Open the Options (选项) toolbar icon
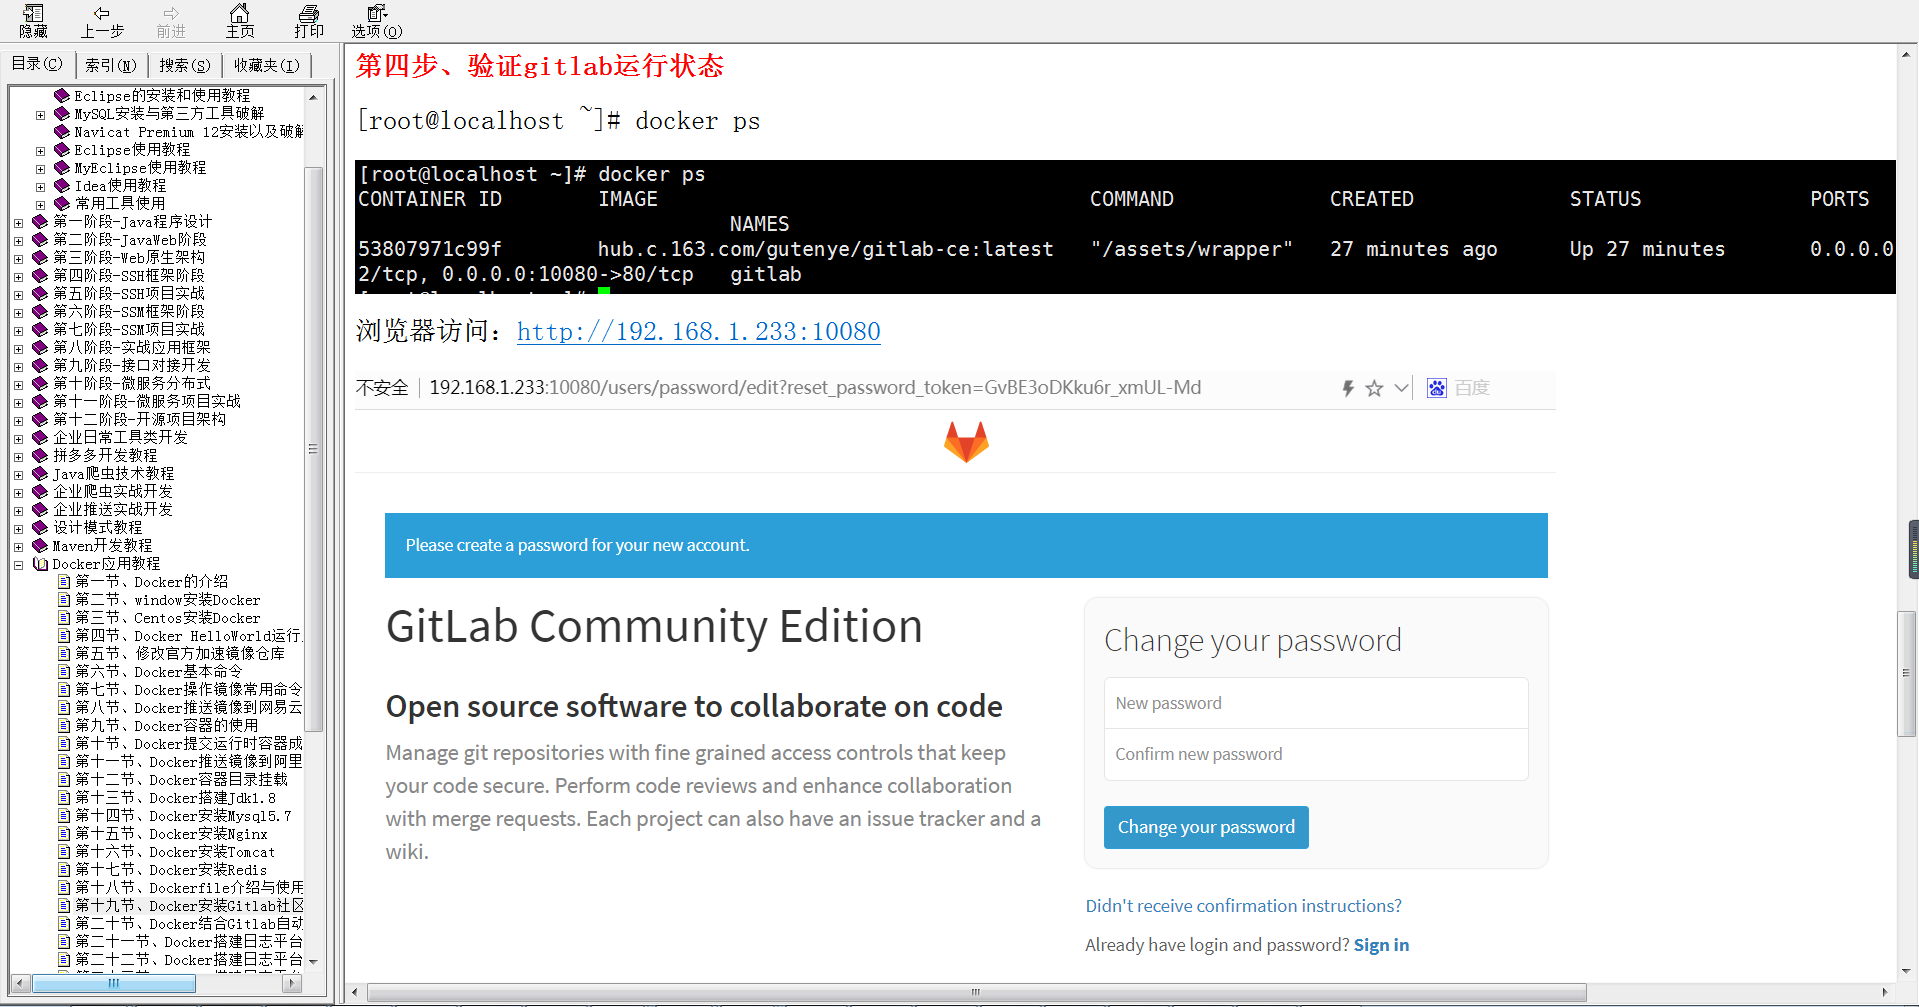This screenshot has height=1007, width=1919. coord(377,21)
